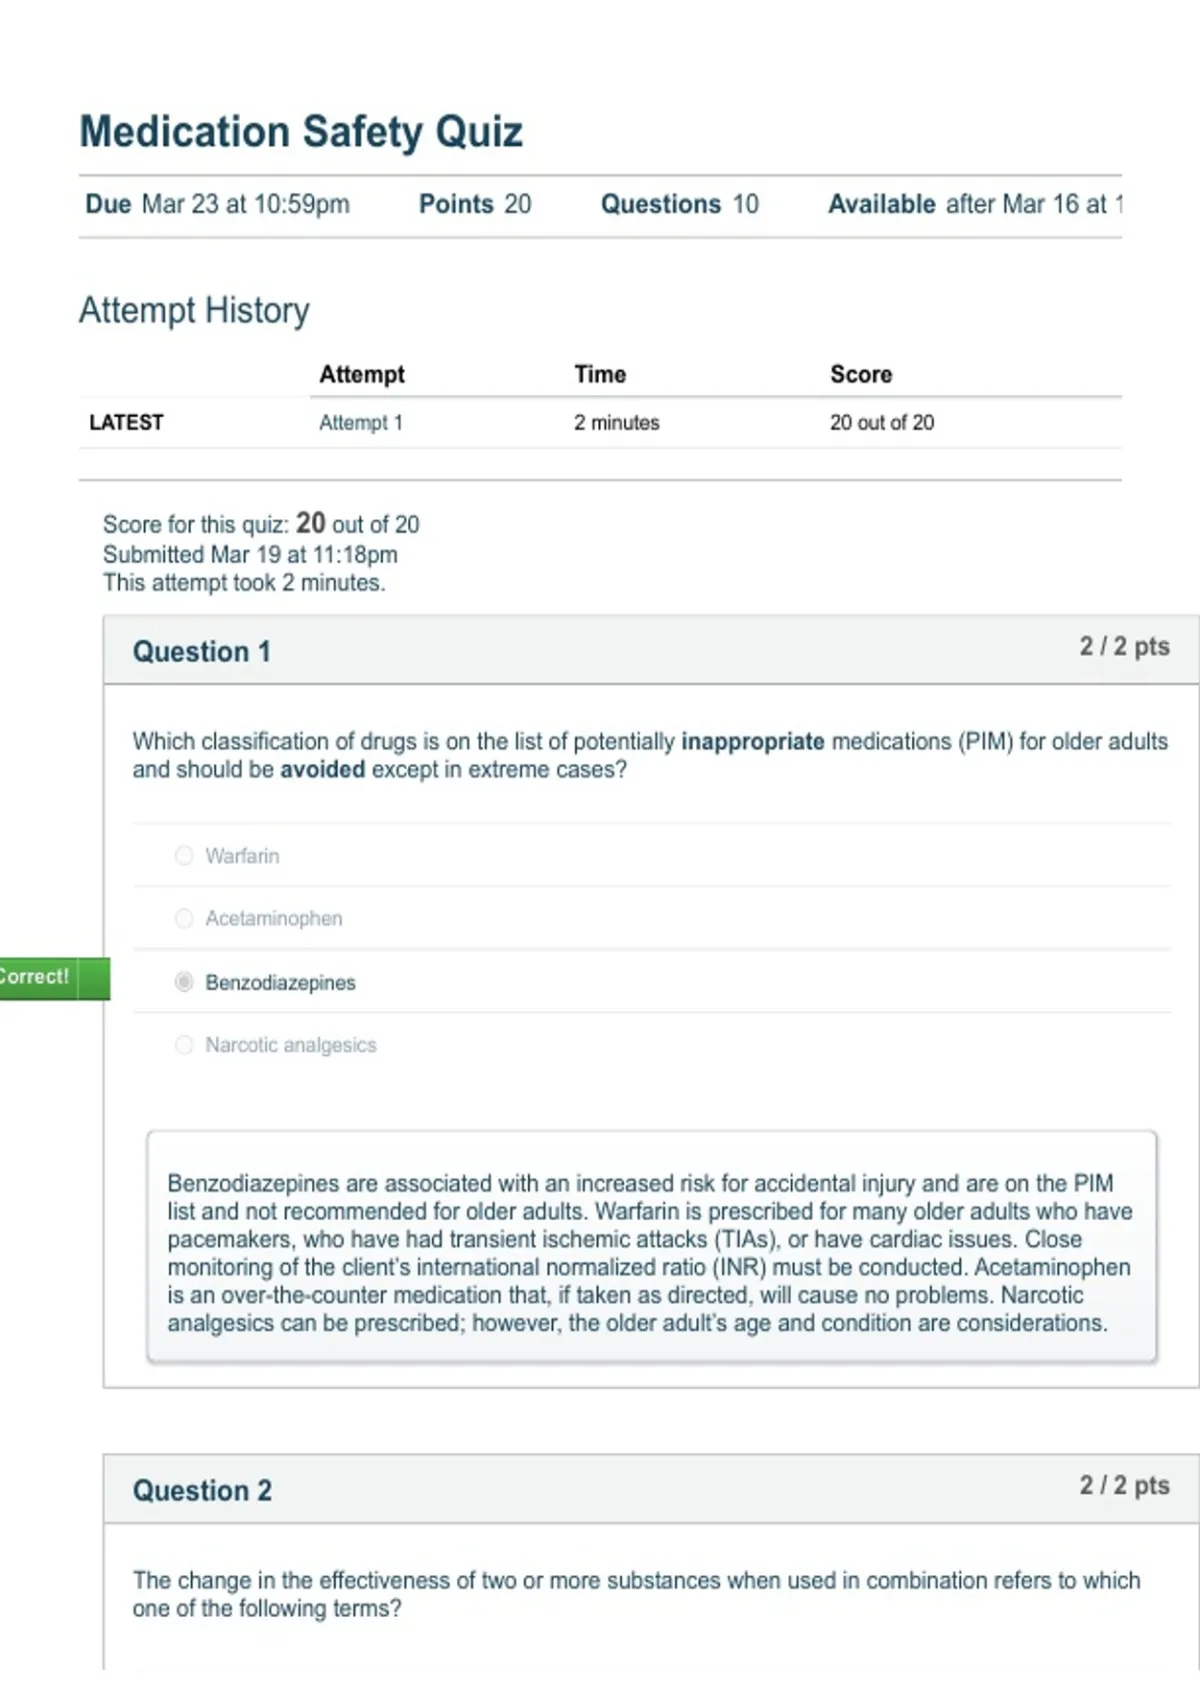Click the Attempt column header
This screenshot has width=1200, height=1700.
point(362,374)
